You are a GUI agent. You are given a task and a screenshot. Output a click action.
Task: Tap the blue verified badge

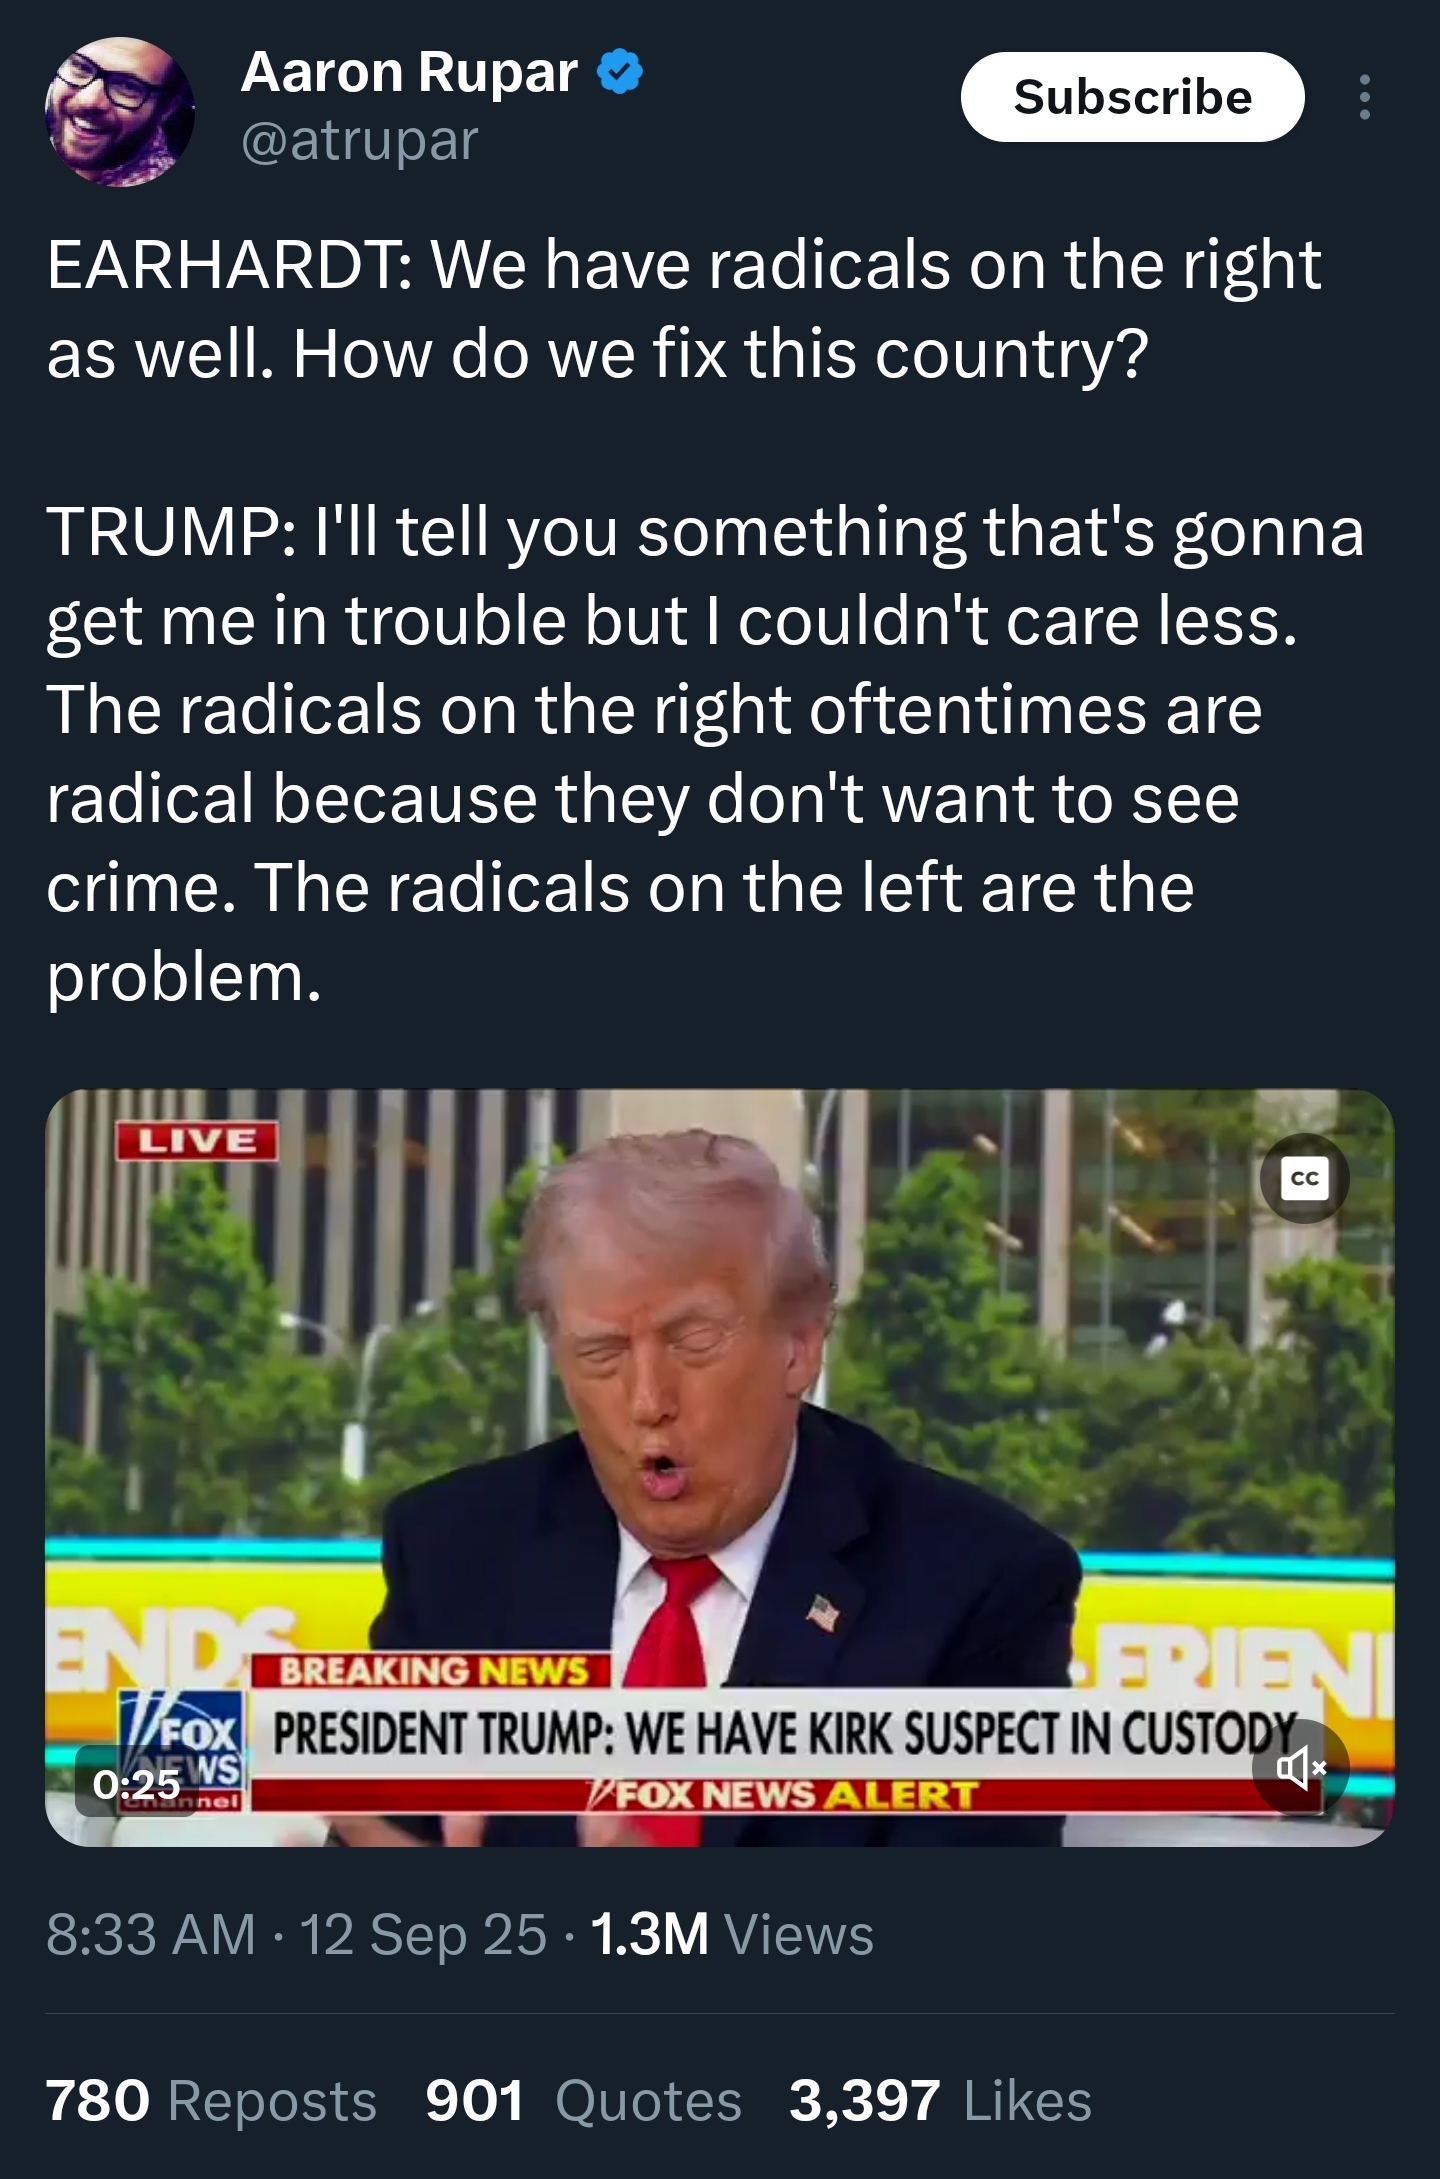(620, 74)
